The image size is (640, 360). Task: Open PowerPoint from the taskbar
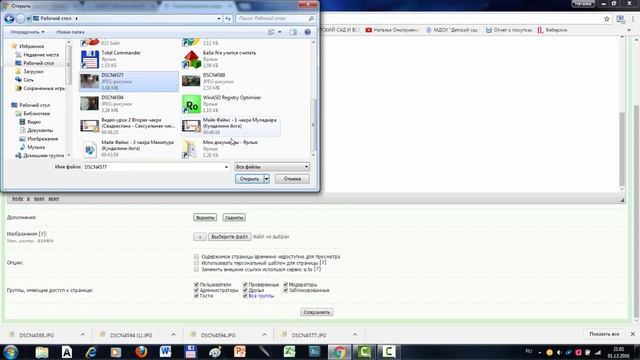240,352
